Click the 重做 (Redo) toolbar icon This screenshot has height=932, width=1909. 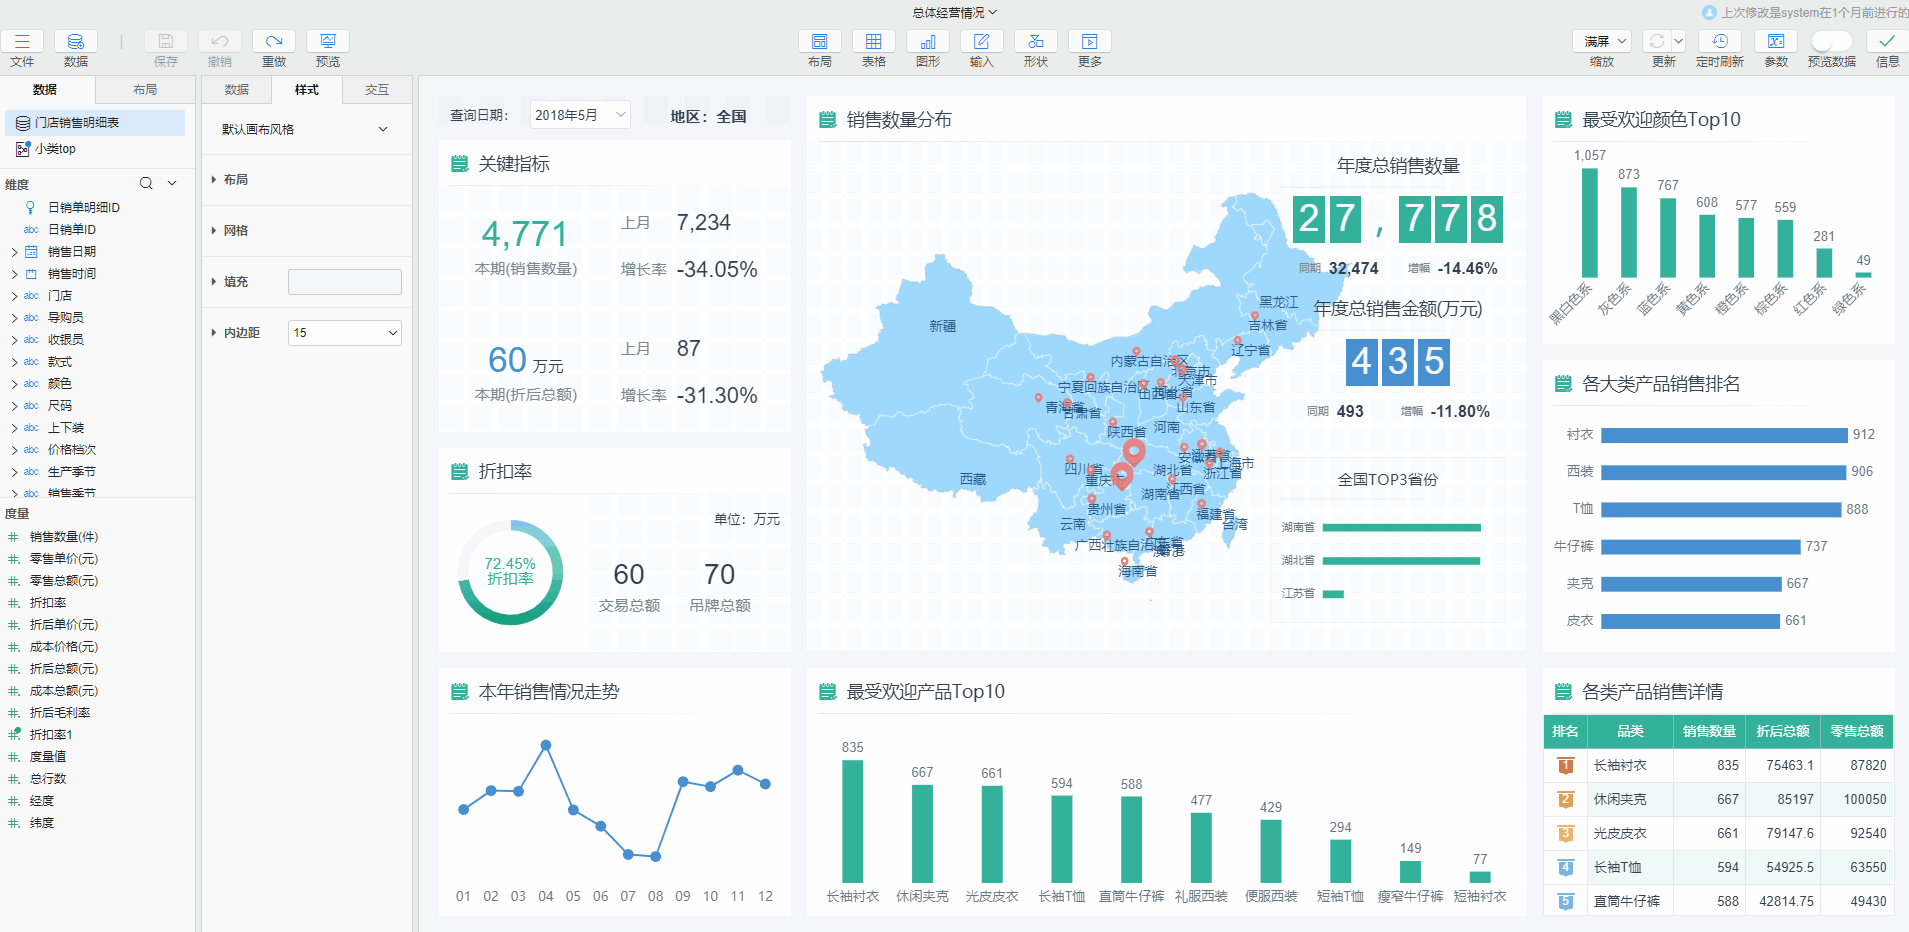pyautogui.click(x=274, y=42)
